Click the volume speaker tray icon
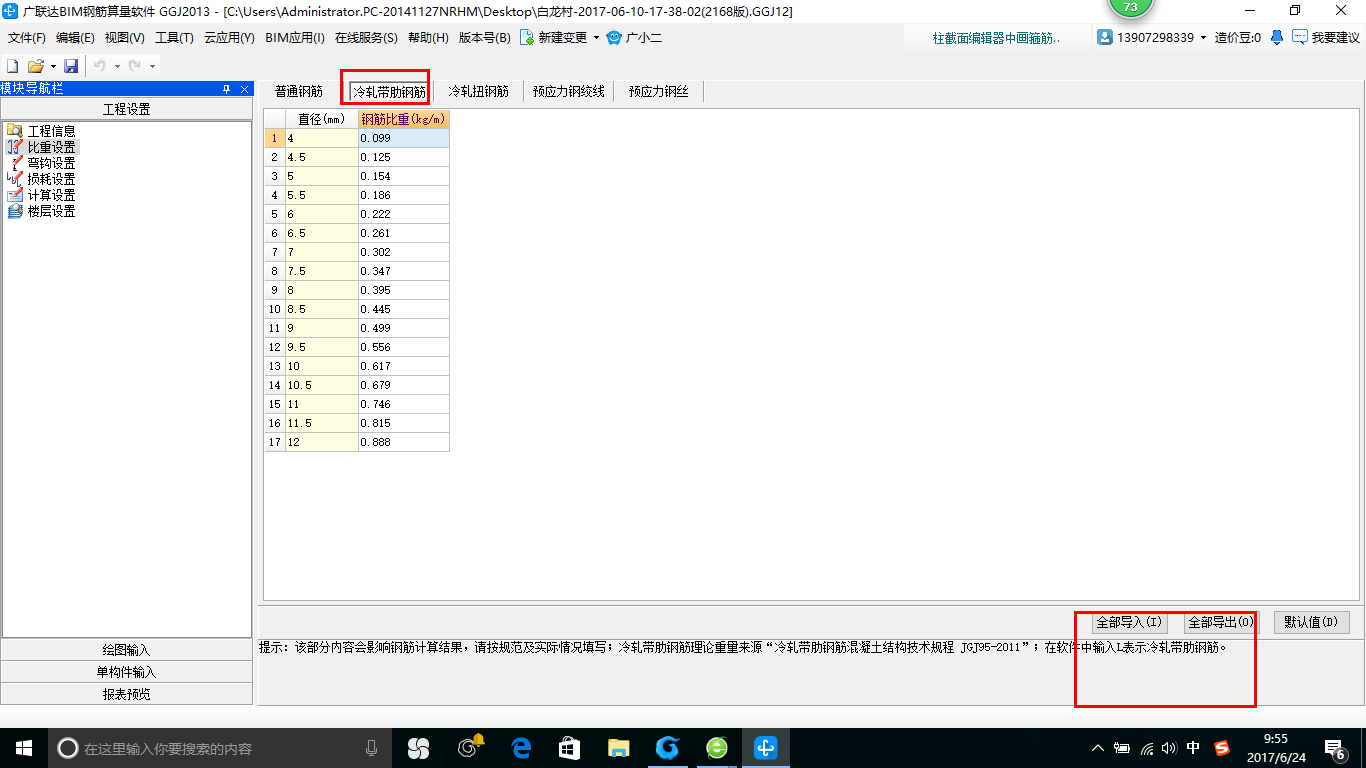 click(1170, 748)
